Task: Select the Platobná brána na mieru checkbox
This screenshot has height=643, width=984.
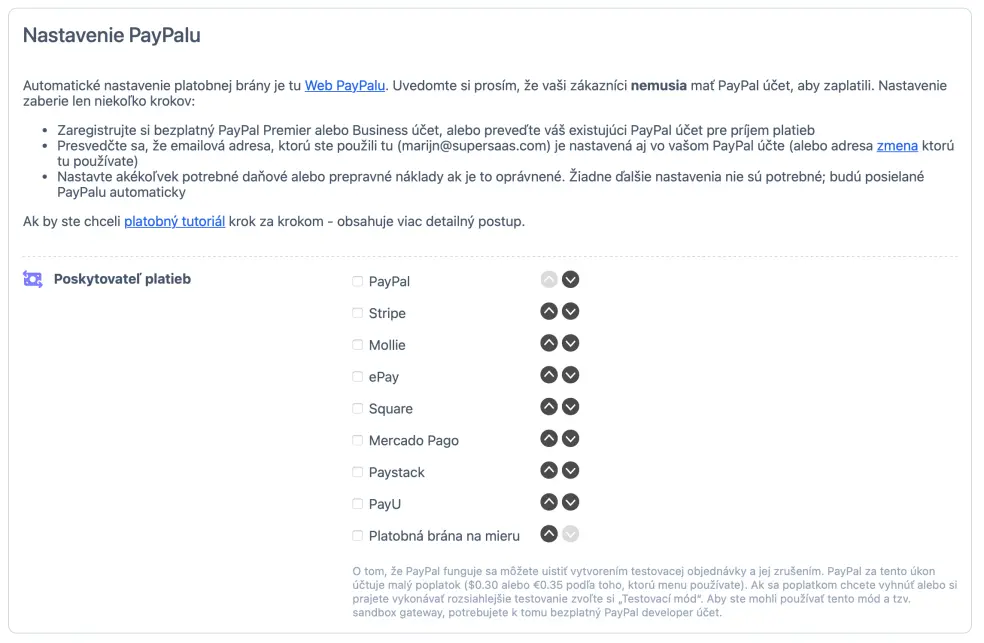Action: tap(356, 535)
